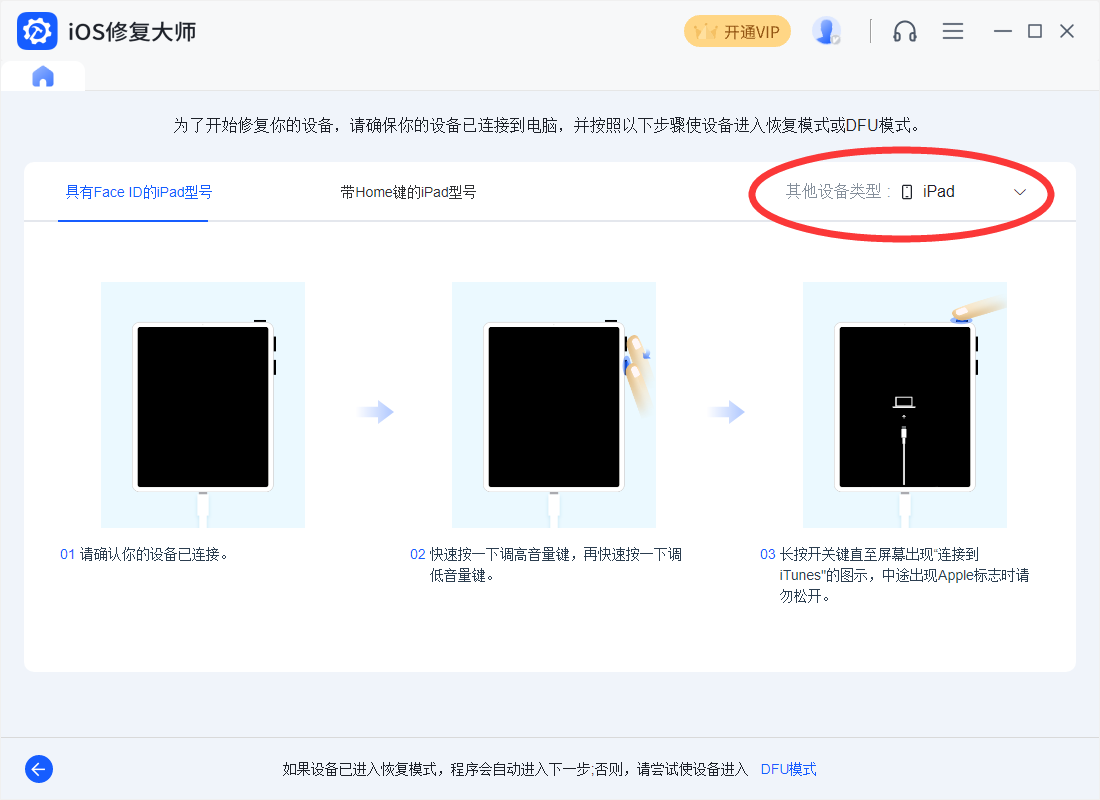Click step 03 power button illustration
This screenshot has height=800, width=1100.
click(x=905, y=405)
